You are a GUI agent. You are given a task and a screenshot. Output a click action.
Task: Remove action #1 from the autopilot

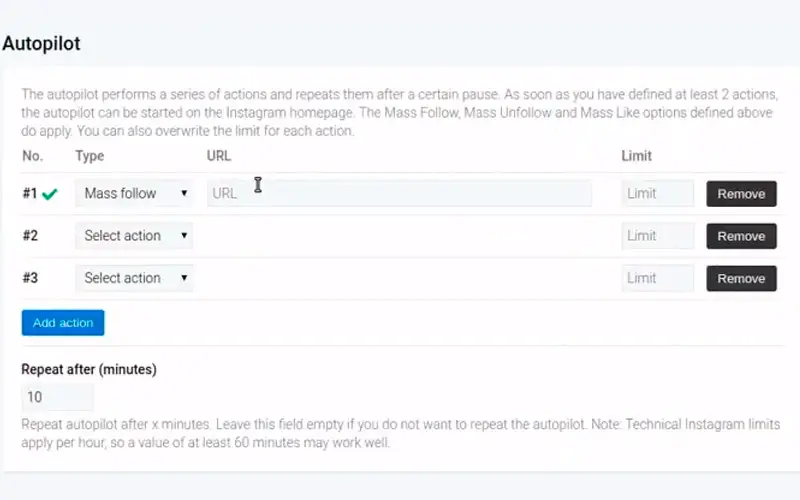[741, 194]
